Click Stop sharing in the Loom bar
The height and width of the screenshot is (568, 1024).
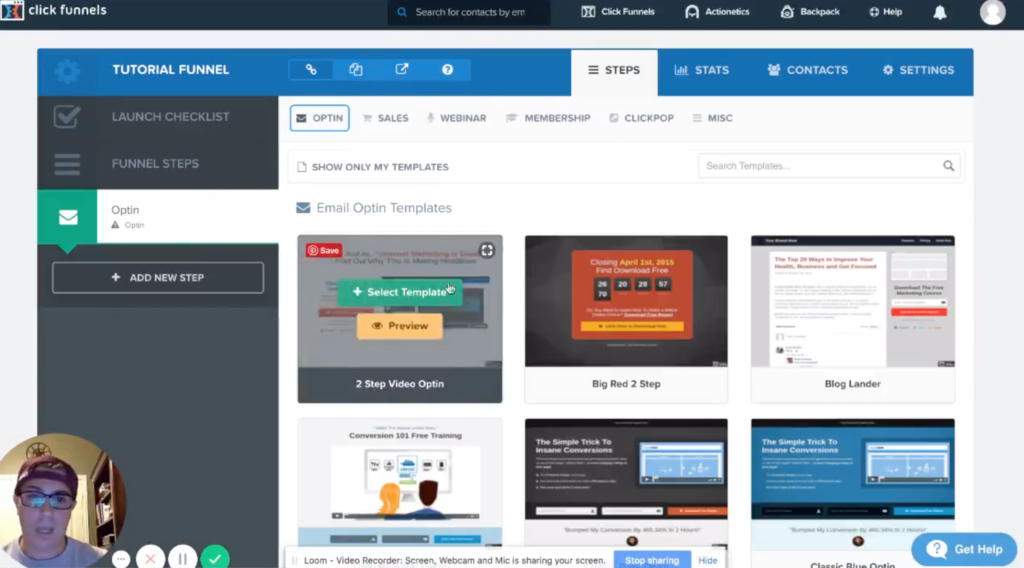point(652,560)
